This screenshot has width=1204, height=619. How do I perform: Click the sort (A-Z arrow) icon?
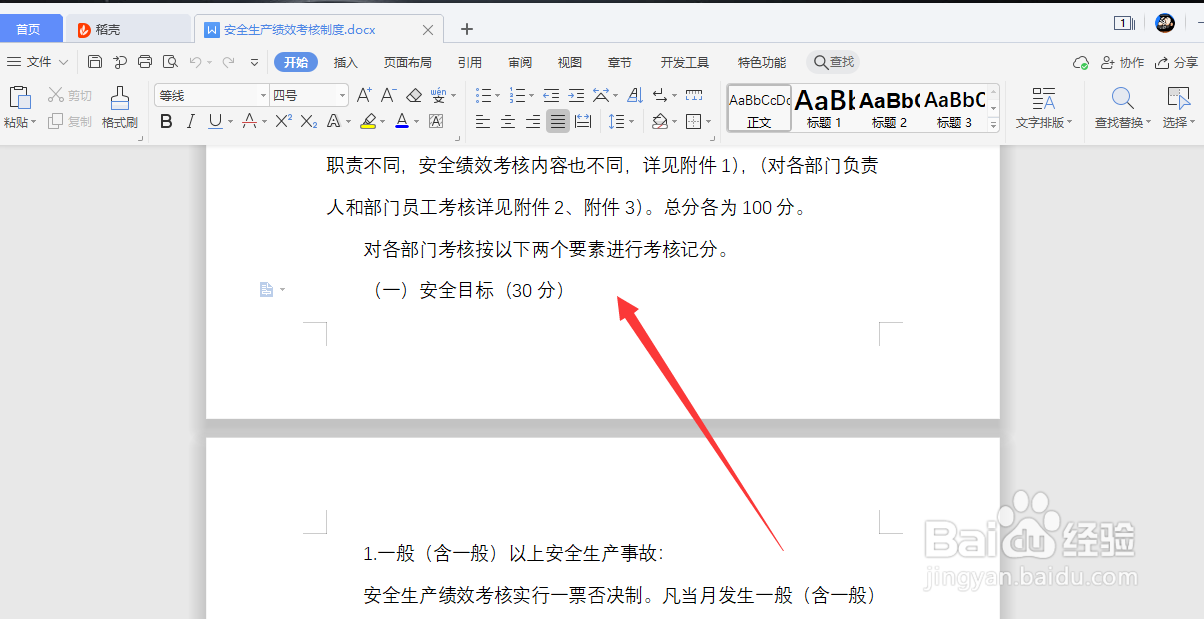(635, 95)
